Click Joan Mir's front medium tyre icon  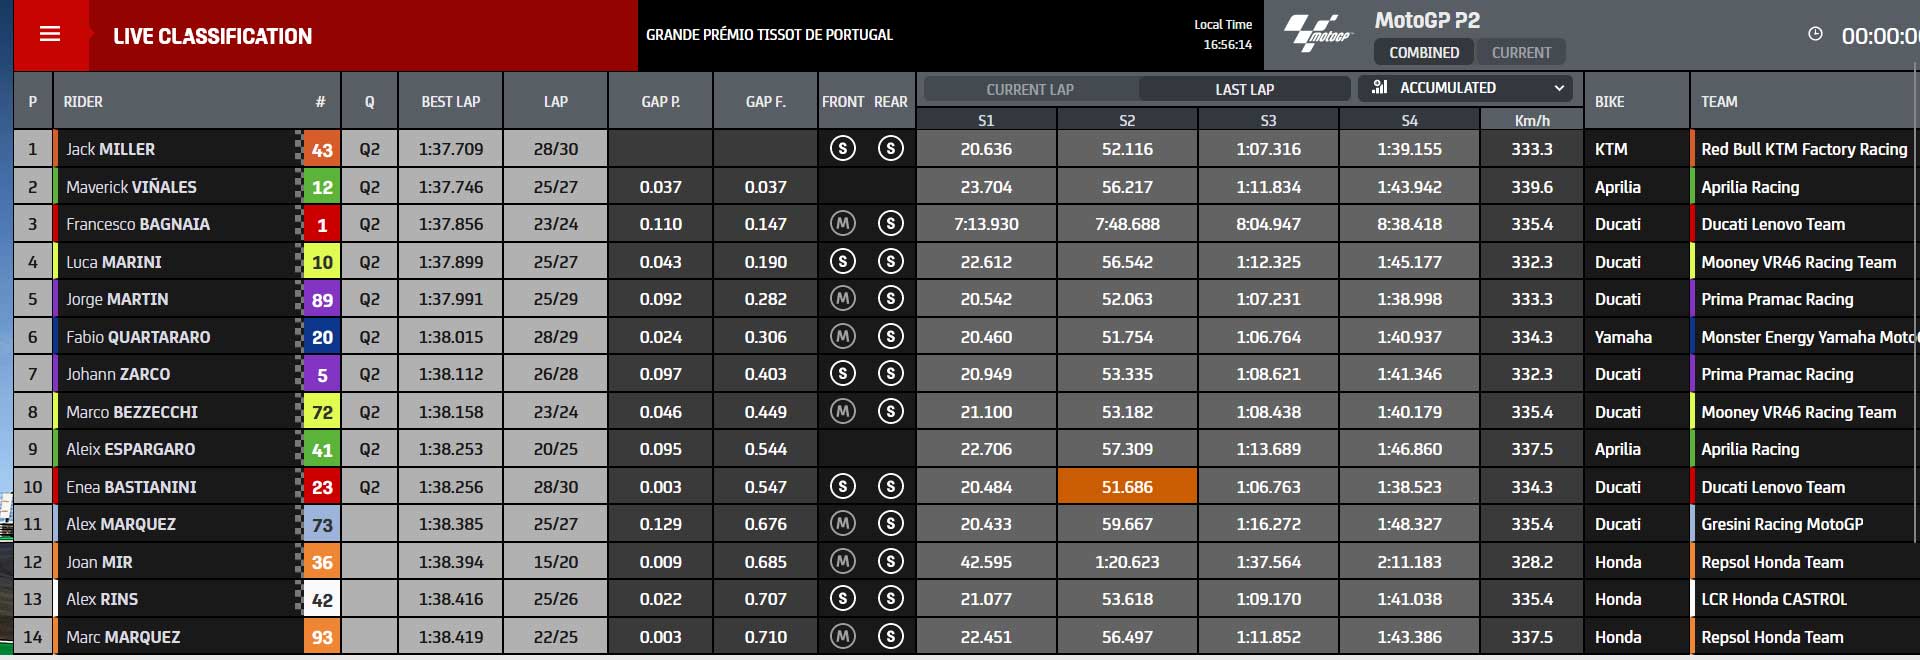click(843, 561)
